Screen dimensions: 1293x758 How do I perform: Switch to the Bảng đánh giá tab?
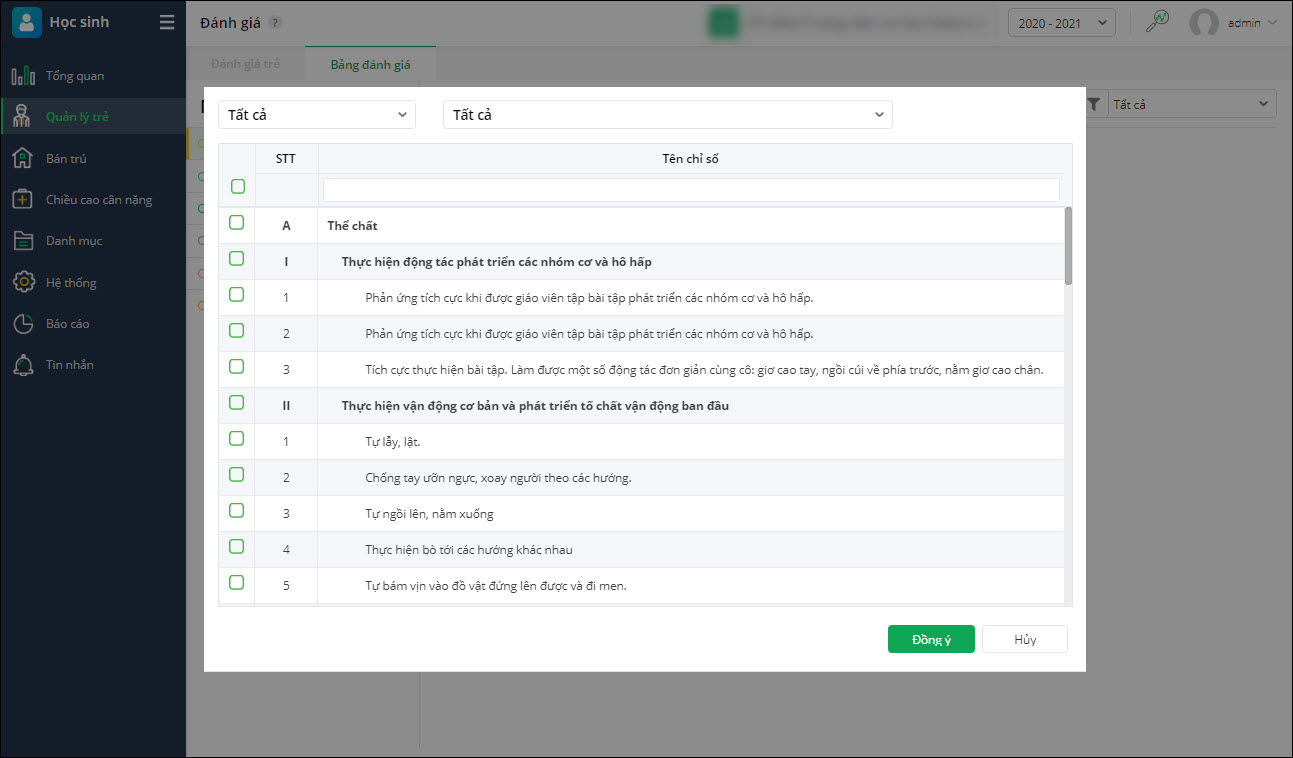(370, 65)
